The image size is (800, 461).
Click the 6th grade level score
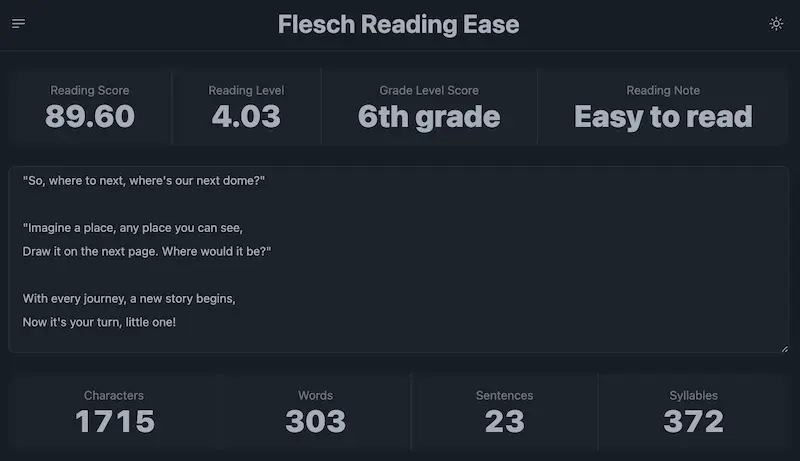(429, 117)
